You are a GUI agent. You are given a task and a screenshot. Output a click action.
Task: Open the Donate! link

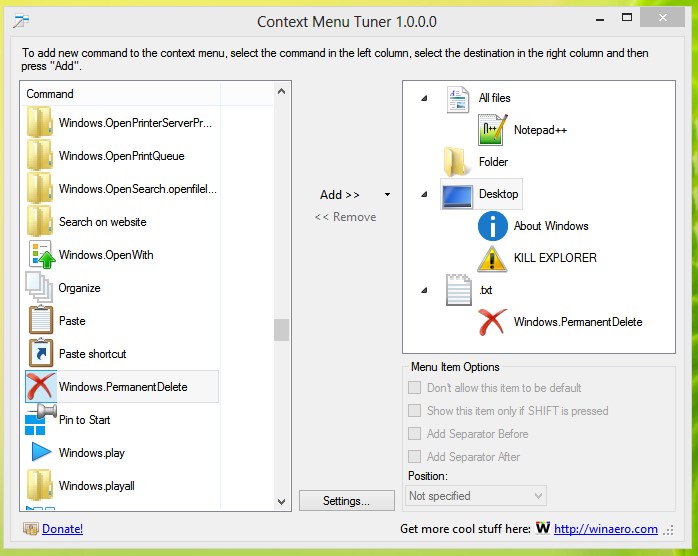click(62, 529)
